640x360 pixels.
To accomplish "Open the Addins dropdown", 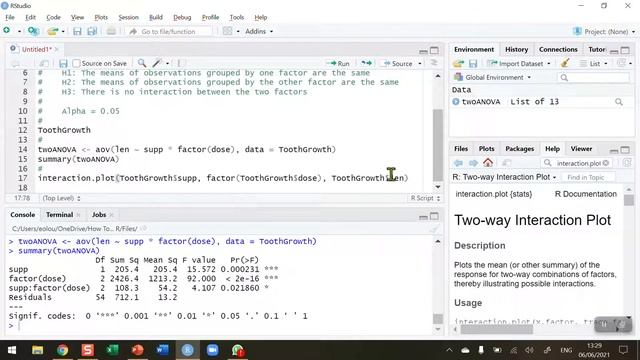I will (x=259, y=31).
